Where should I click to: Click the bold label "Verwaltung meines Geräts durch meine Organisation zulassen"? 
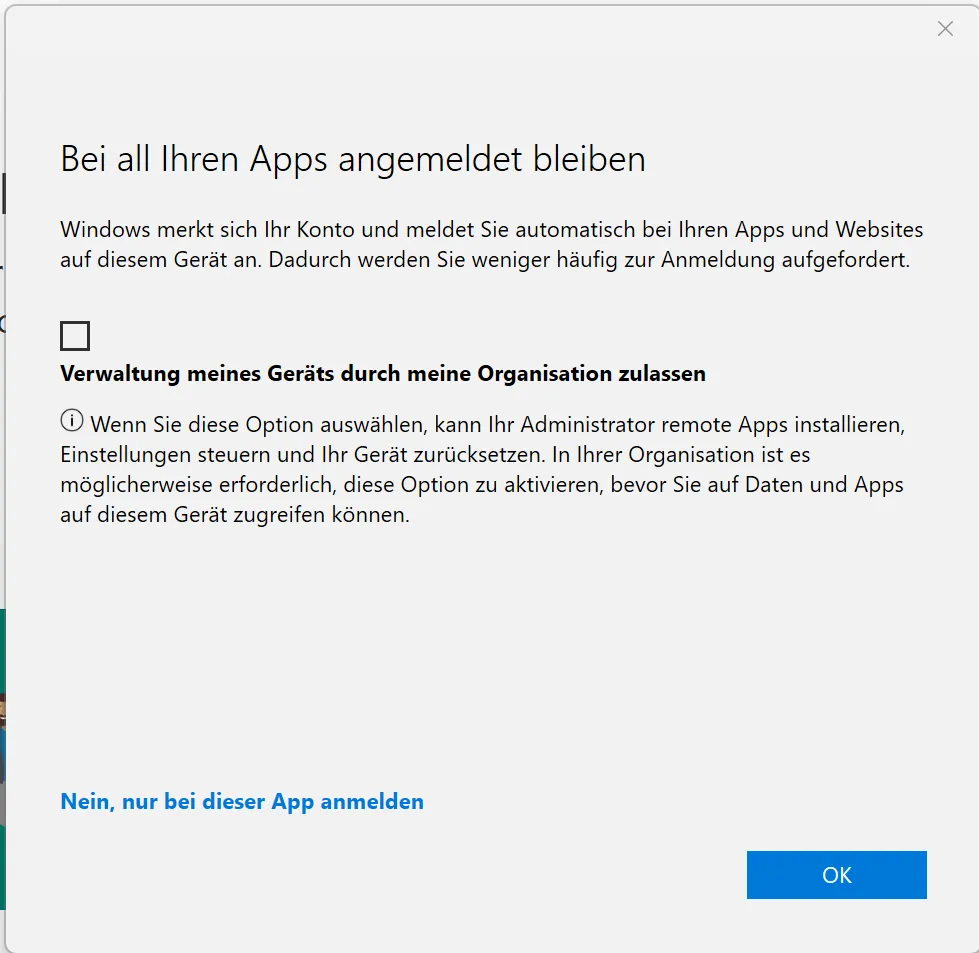tap(383, 374)
